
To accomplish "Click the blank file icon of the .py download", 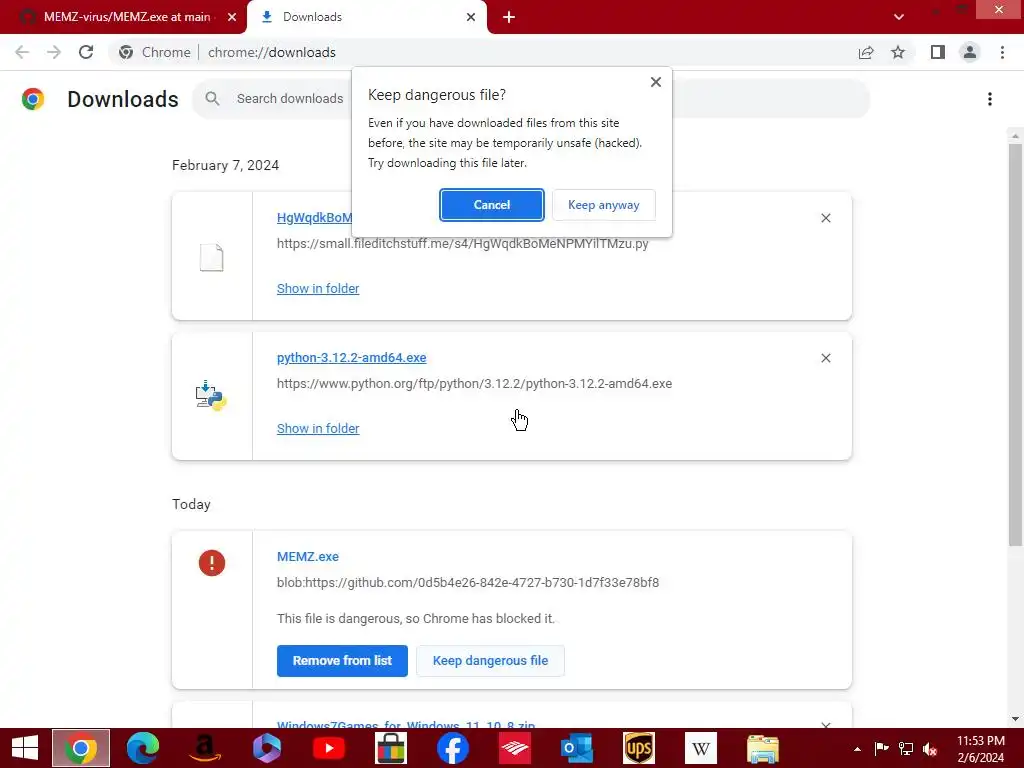I will pyautogui.click(x=212, y=257).
